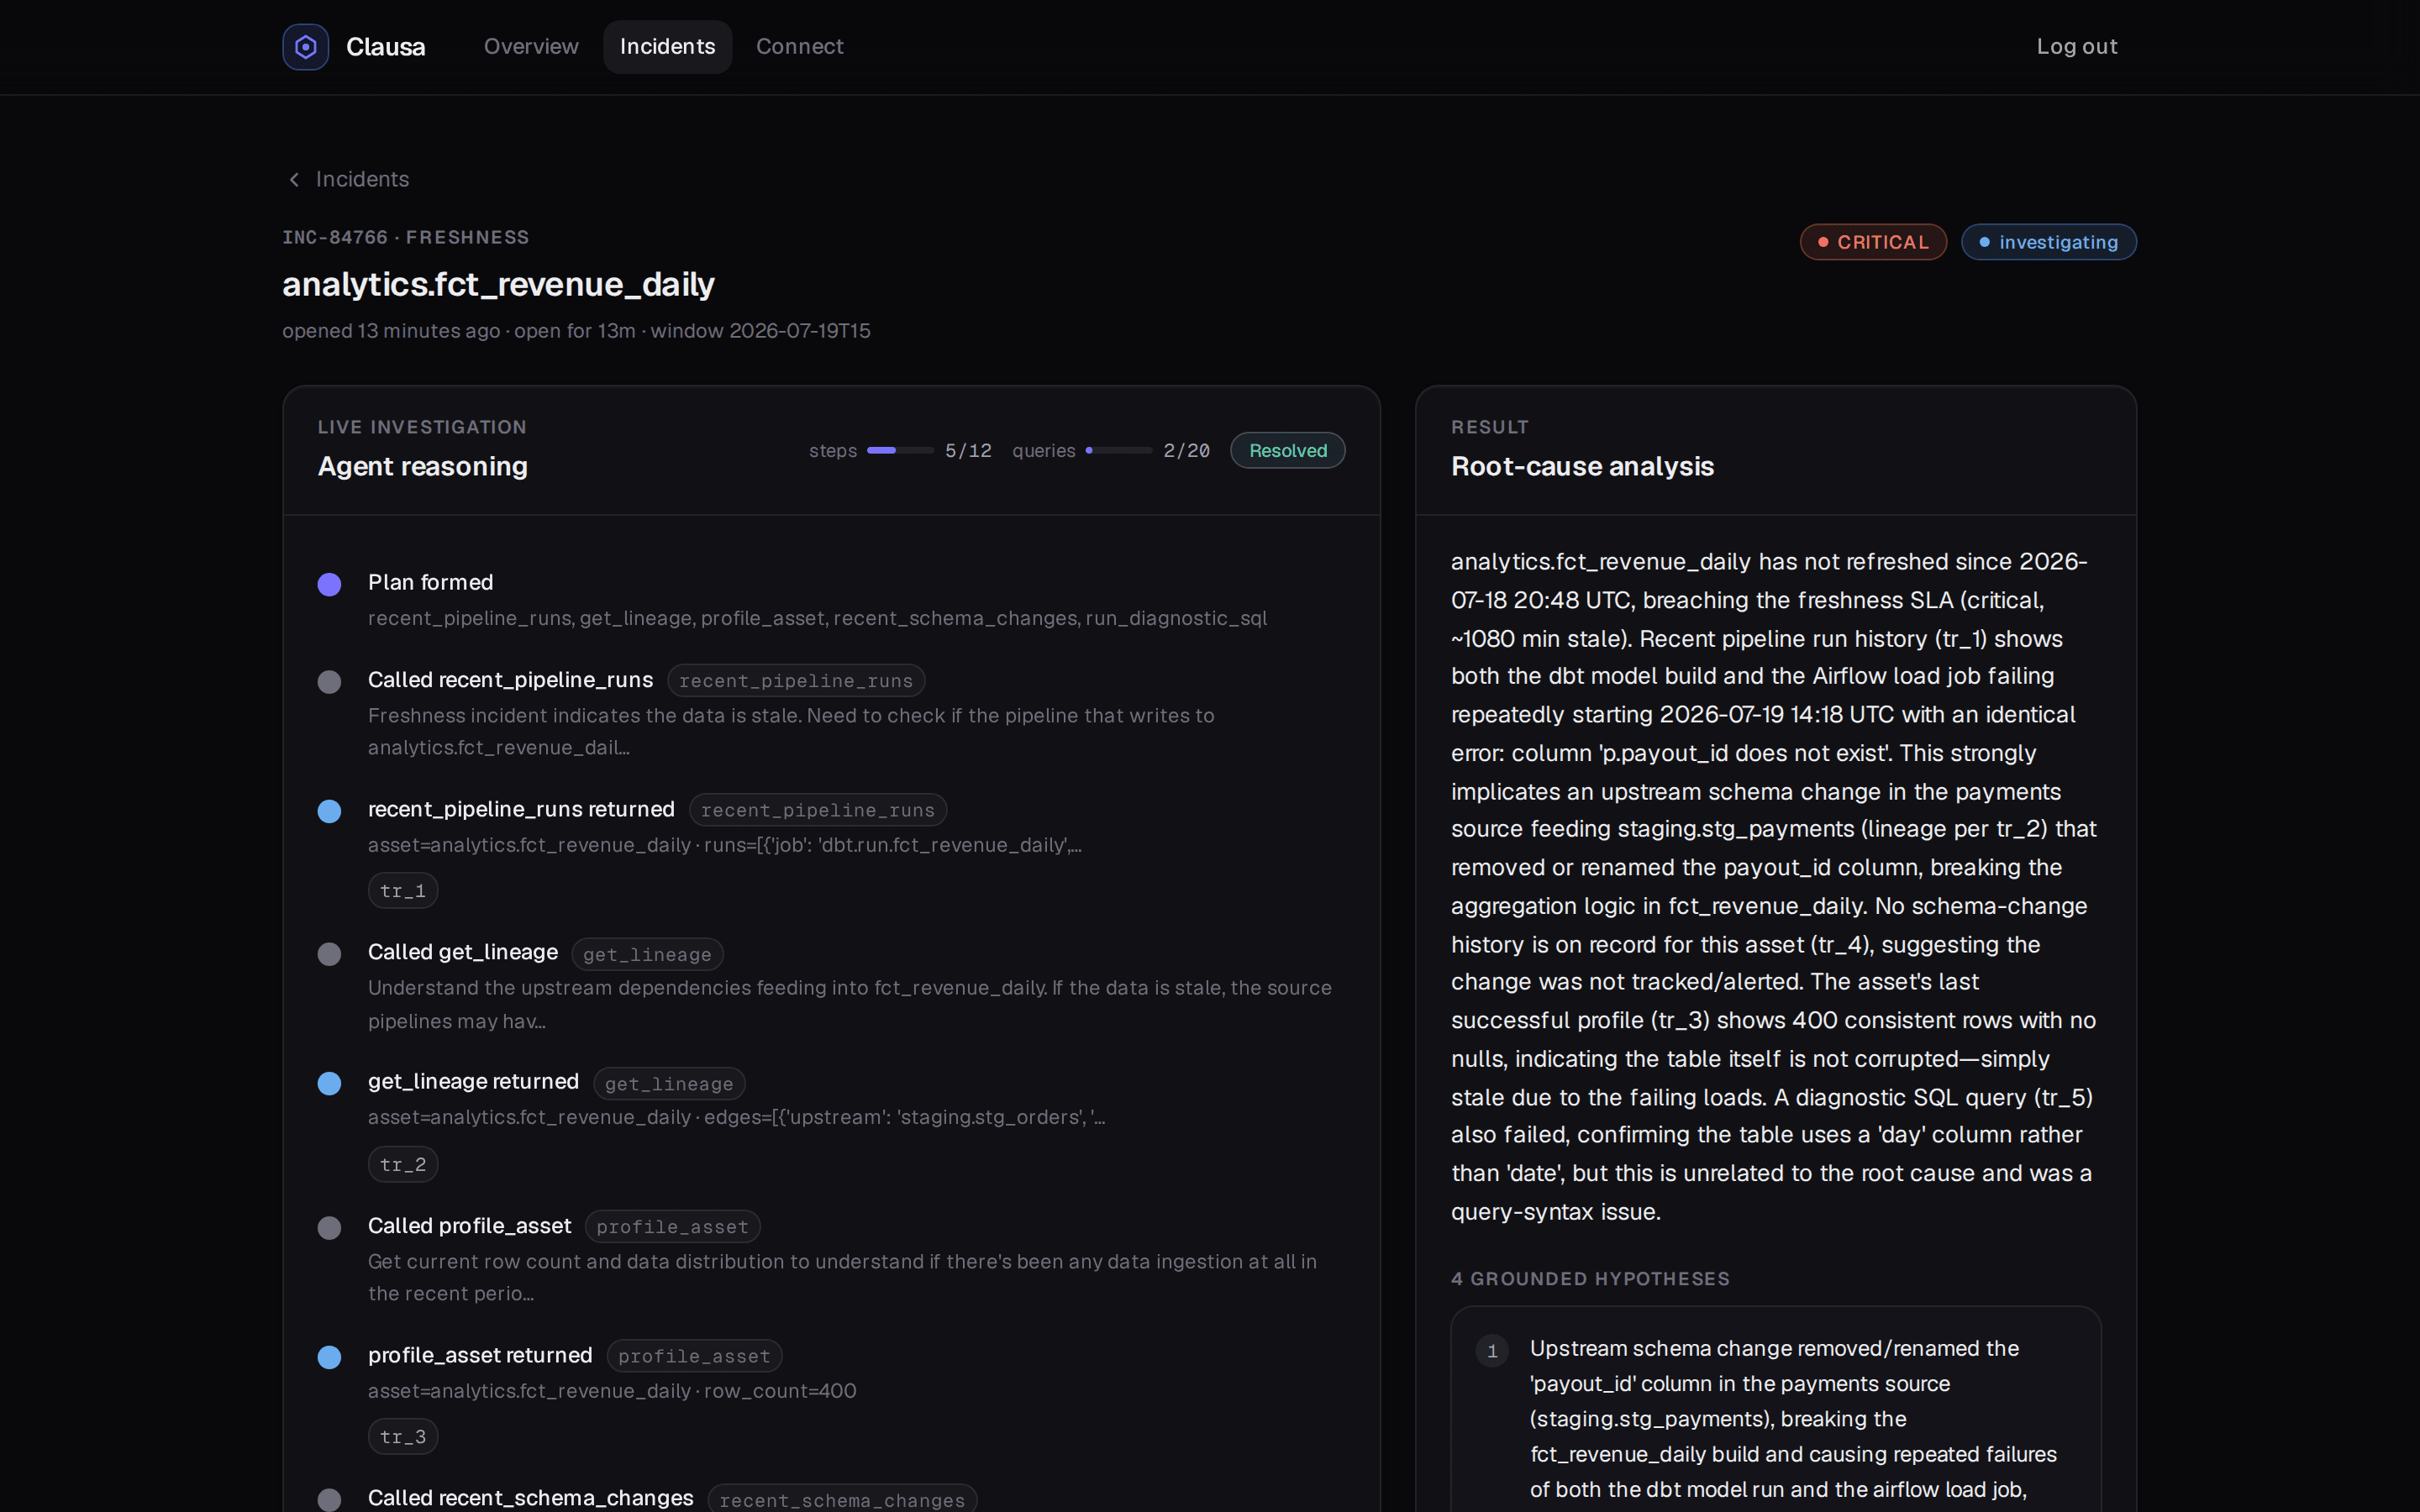Click the steps progress bar
Viewport: 2420px width, 1512px height.
tap(900, 451)
